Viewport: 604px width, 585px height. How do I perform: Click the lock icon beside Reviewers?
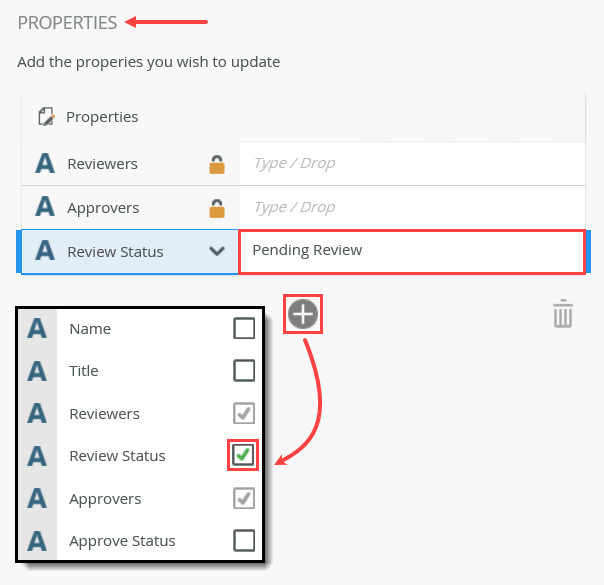216,164
